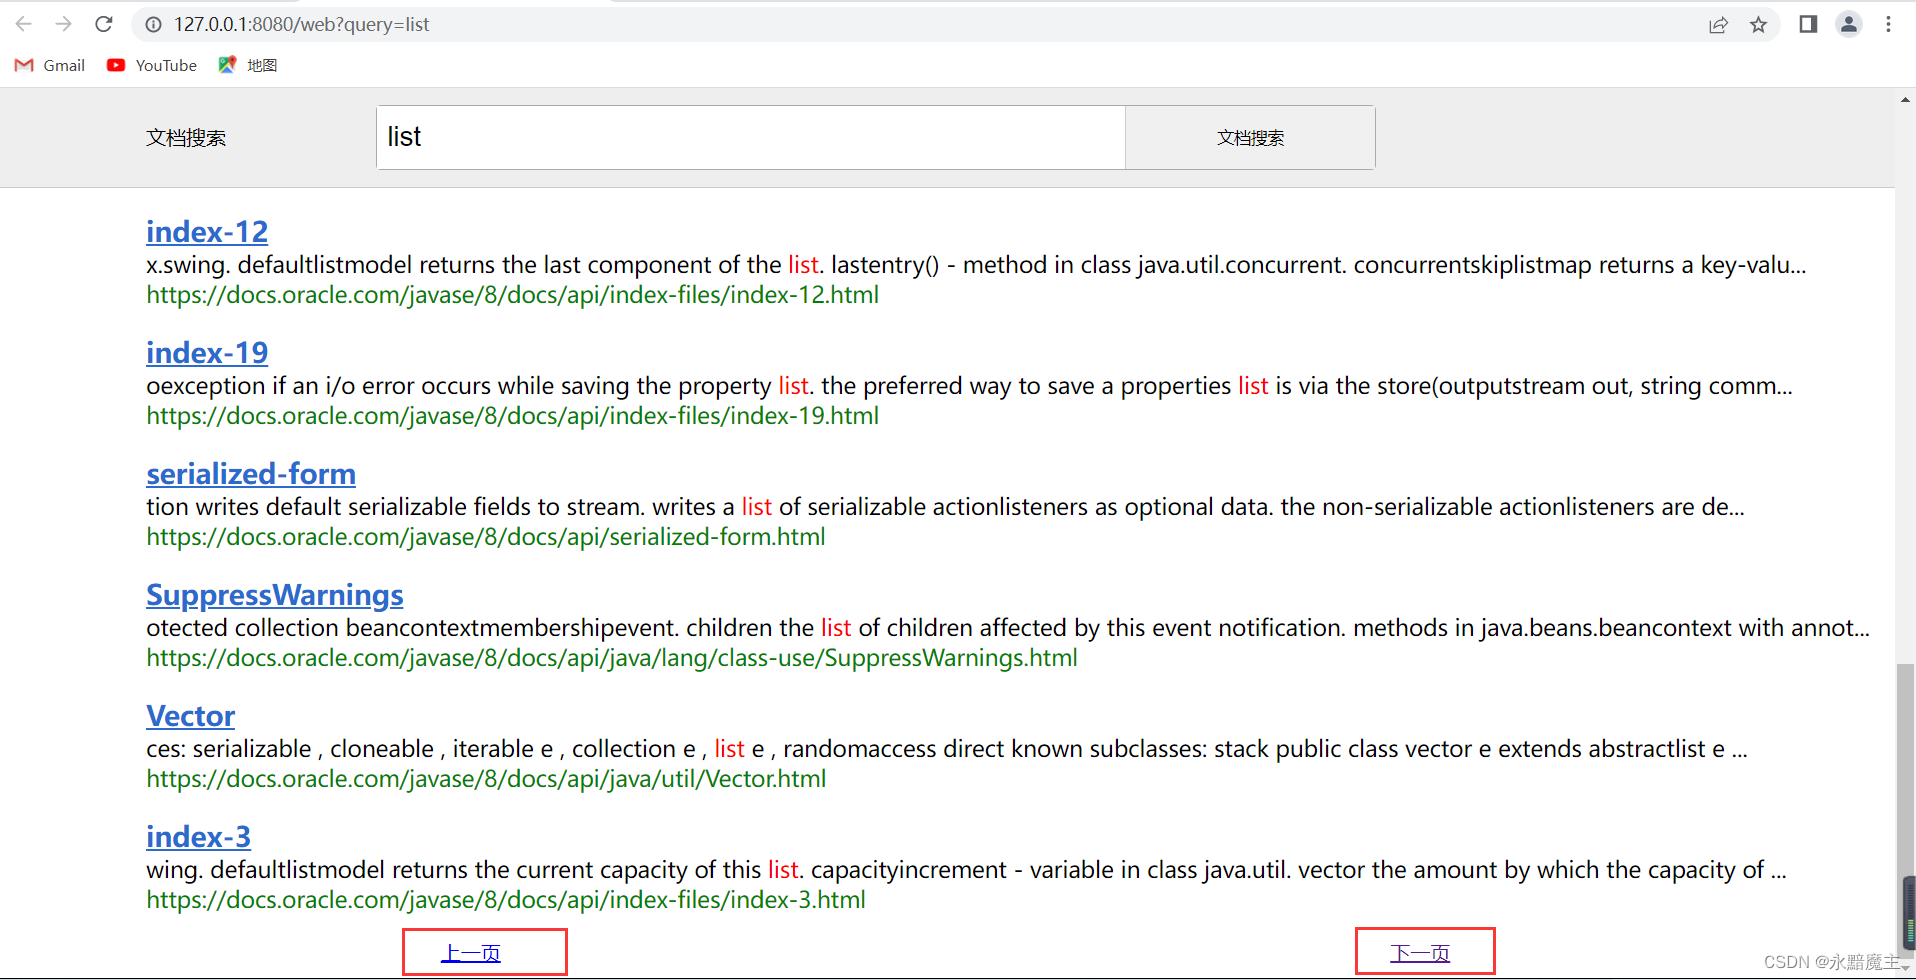The height and width of the screenshot is (980, 1916).
Task: Open the index-12 result link
Action: (207, 232)
